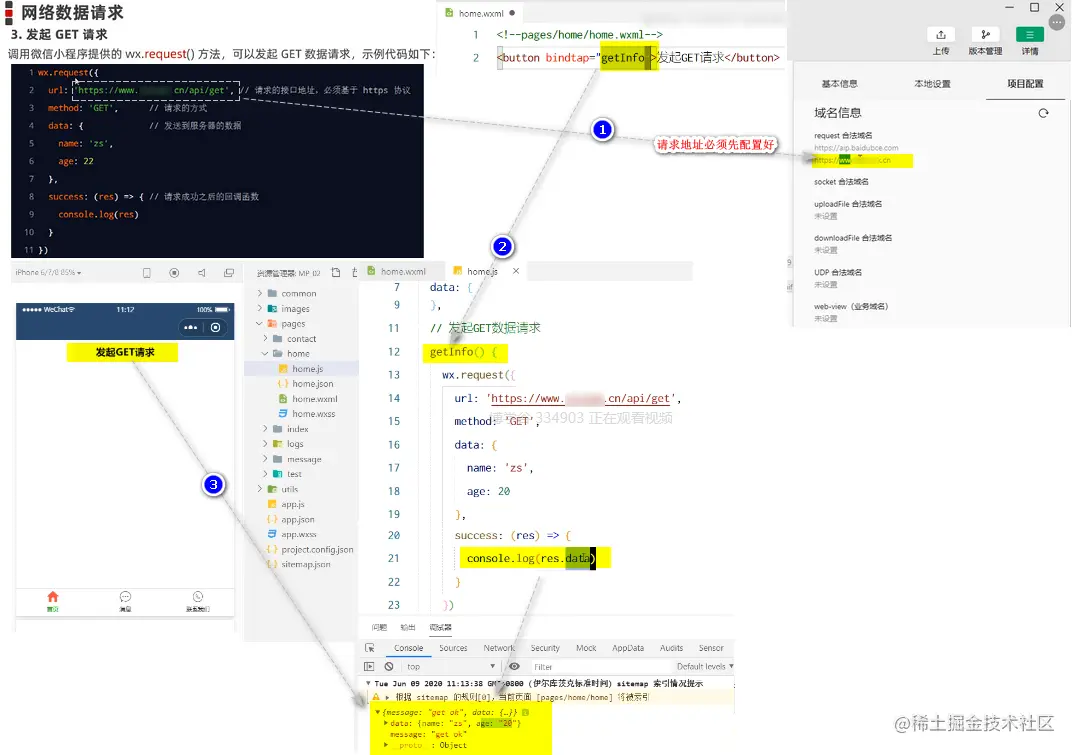The height and width of the screenshot is (755, 1076).
Task: Switch to the Network tab
Action: pyautogui.click(x=499, y=648)
